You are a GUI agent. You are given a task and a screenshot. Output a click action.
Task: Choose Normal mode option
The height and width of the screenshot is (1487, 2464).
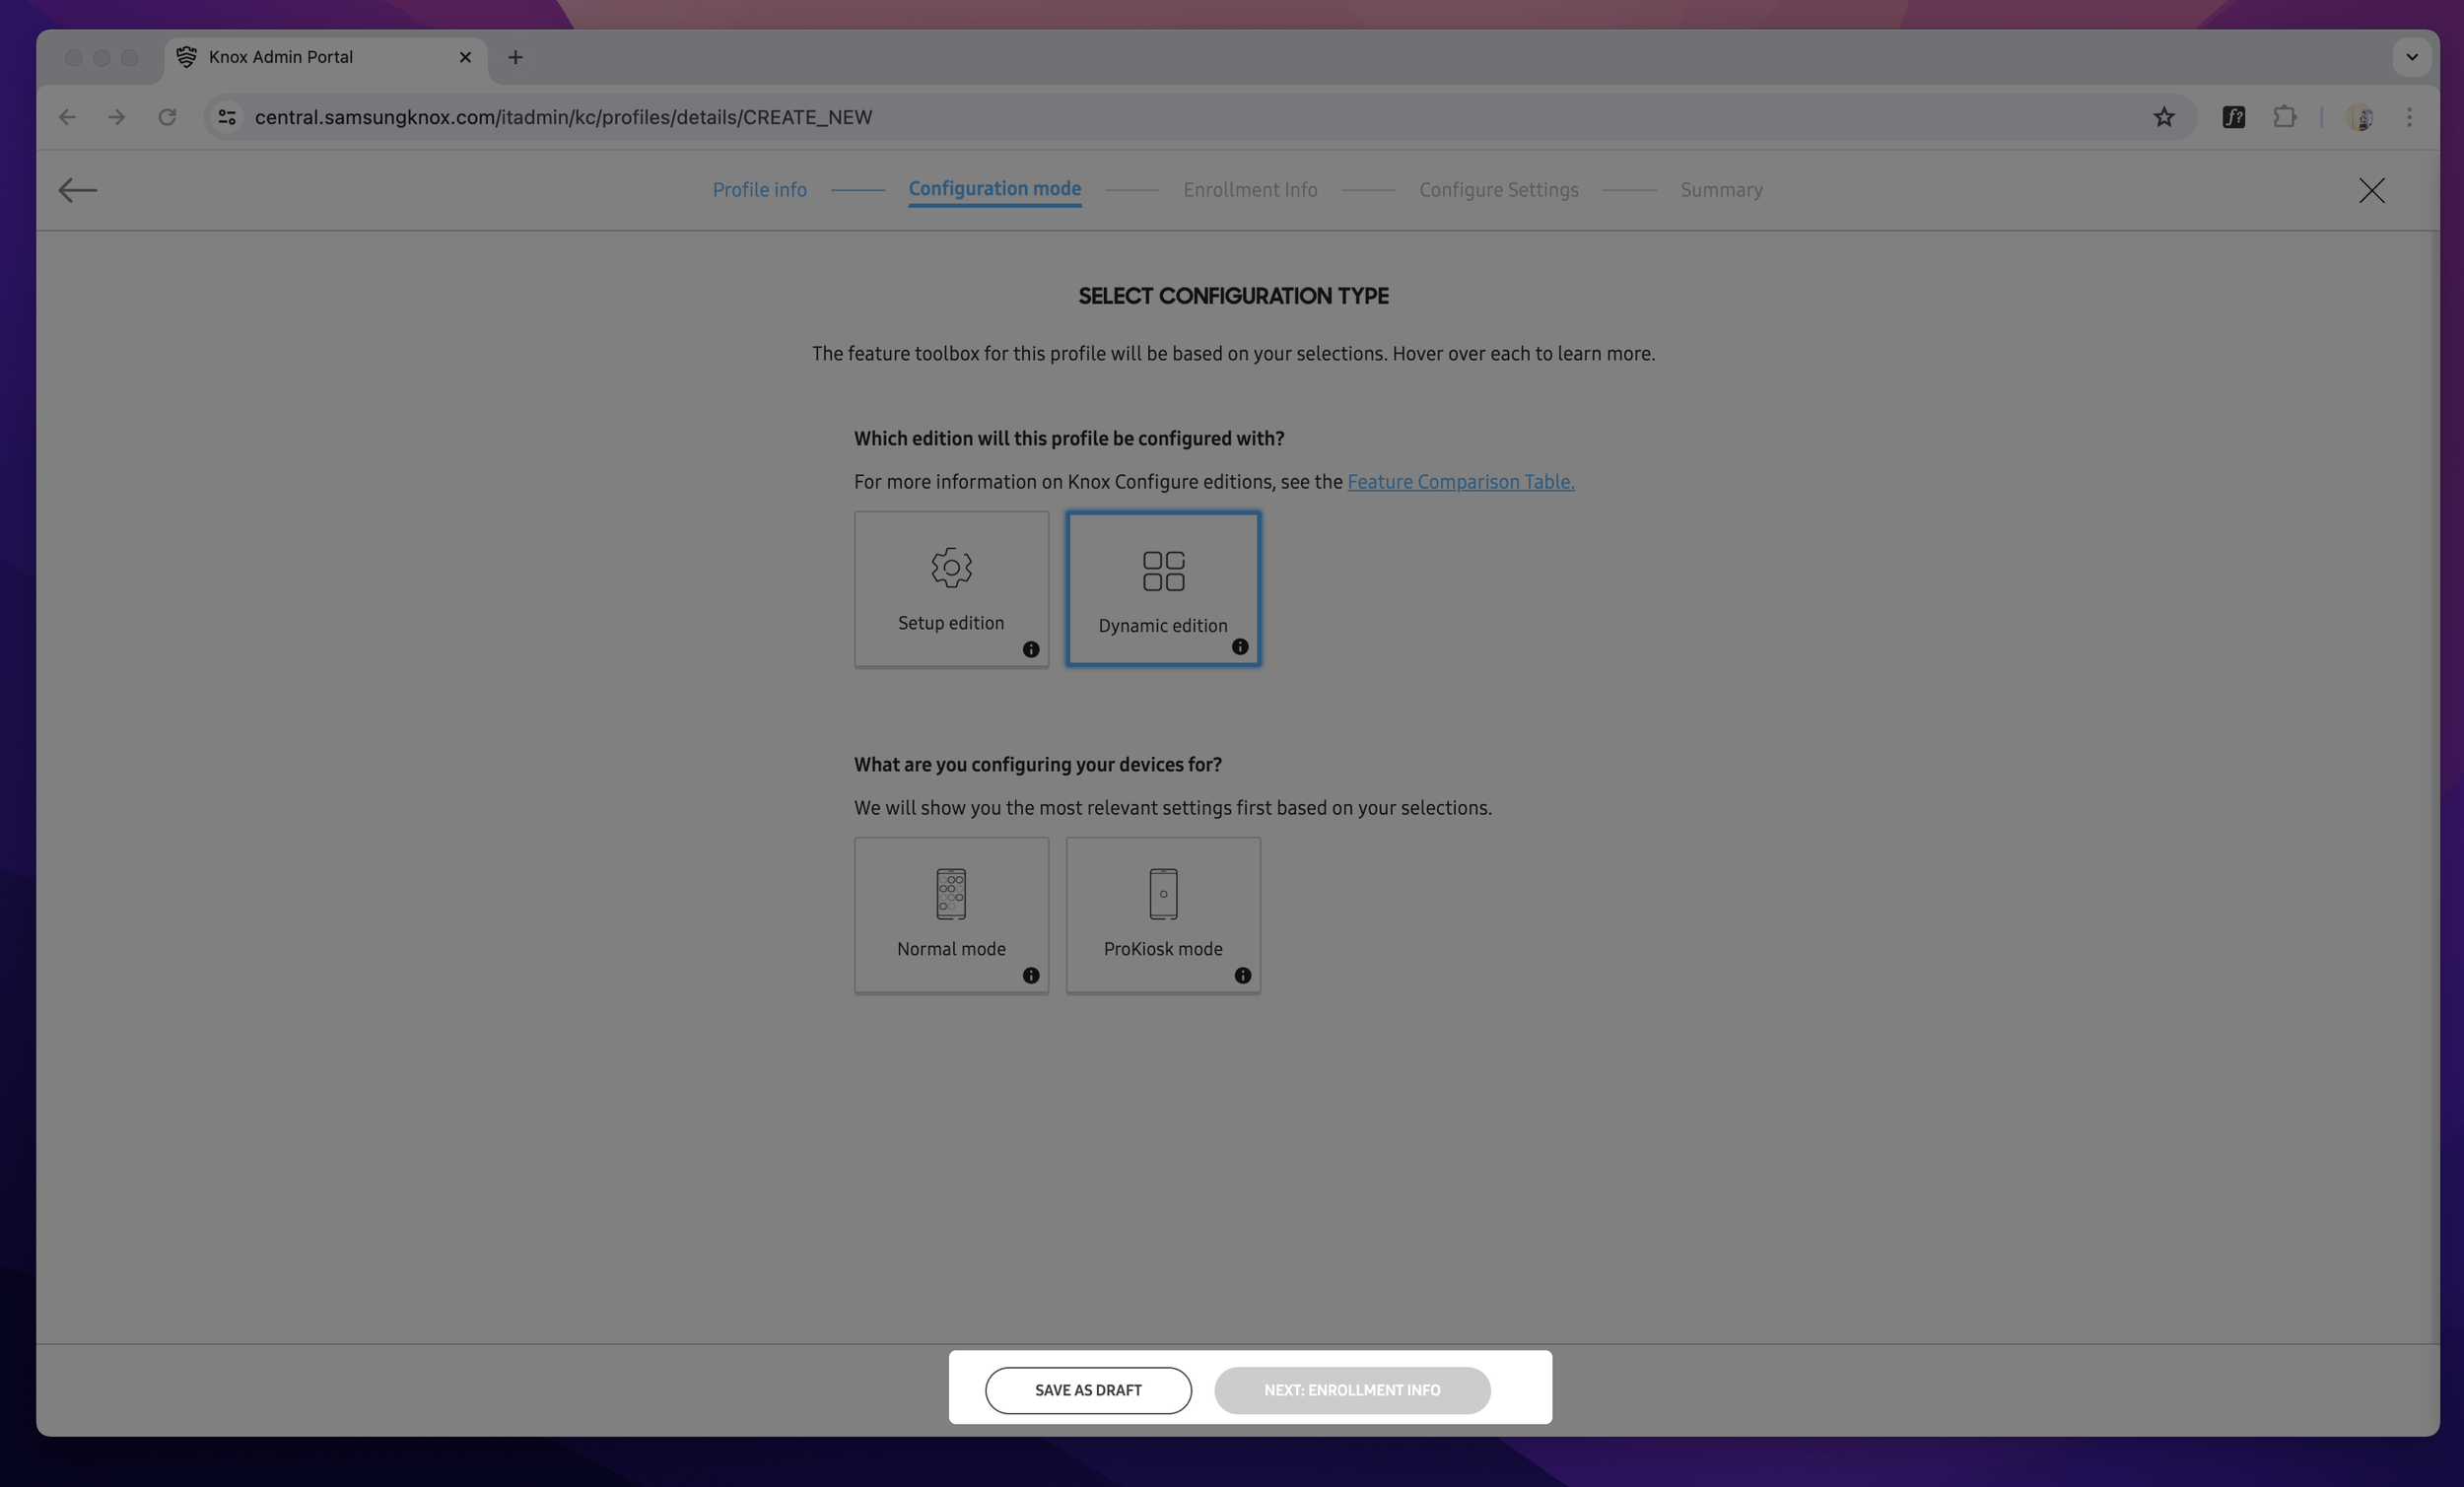point(950,914)
